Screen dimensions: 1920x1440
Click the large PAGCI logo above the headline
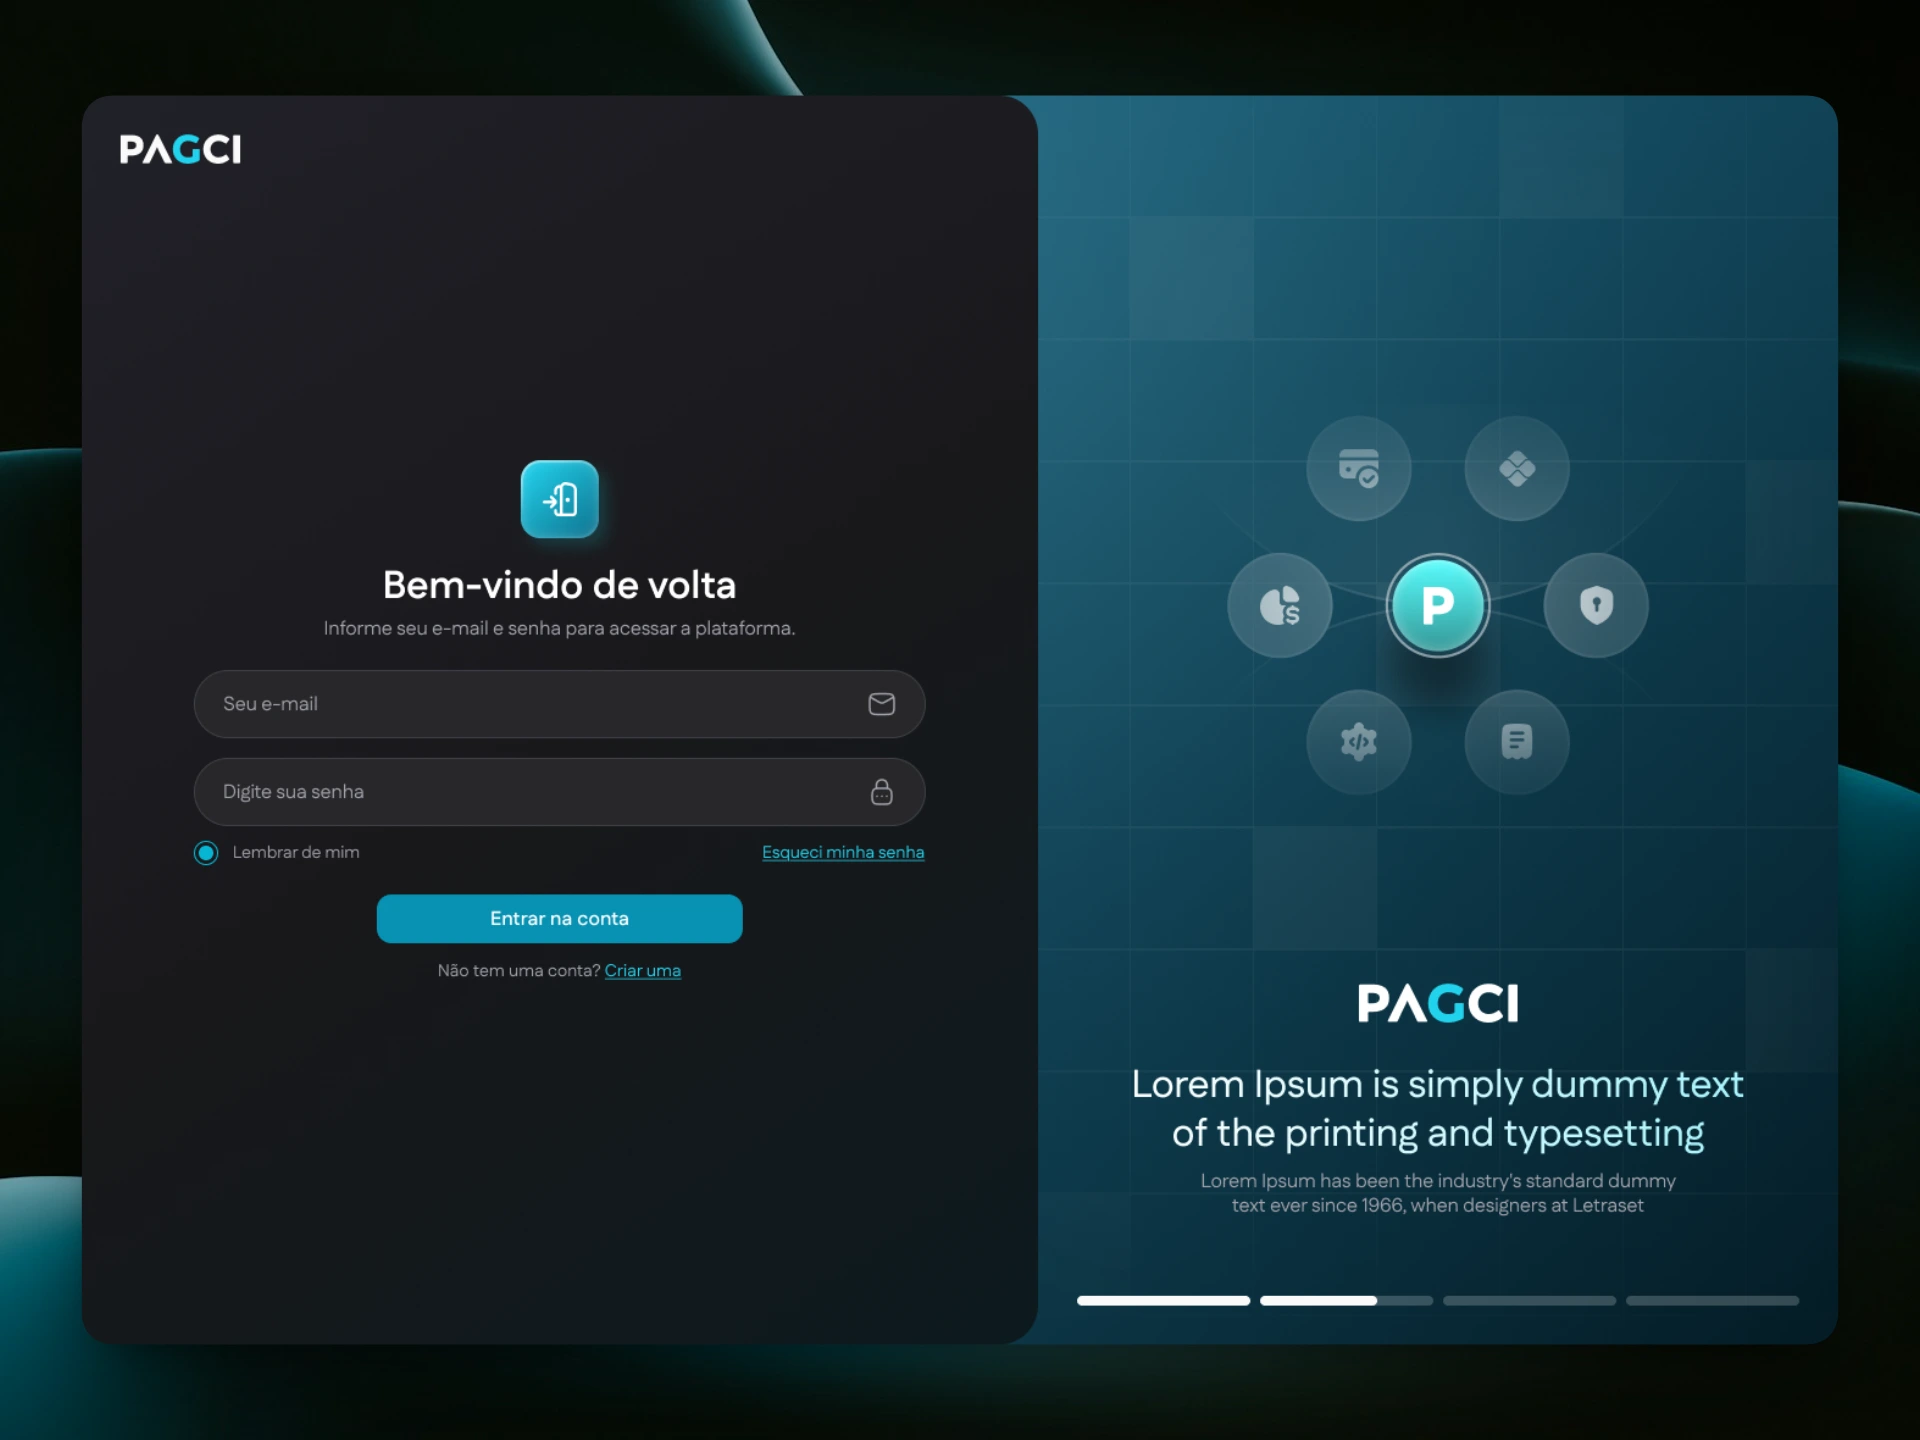point(1438,1003)
